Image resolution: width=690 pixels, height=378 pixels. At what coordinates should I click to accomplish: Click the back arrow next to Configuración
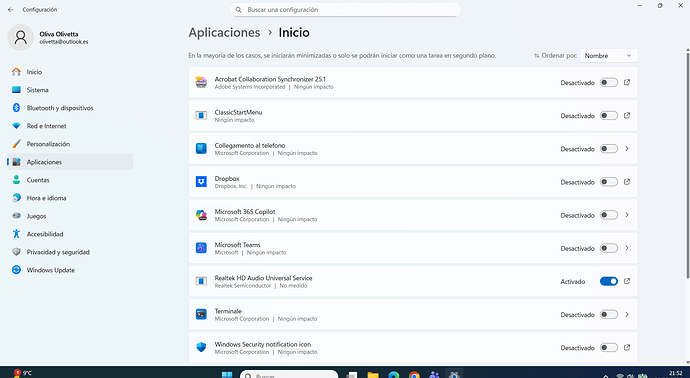(x=11, y=10)
